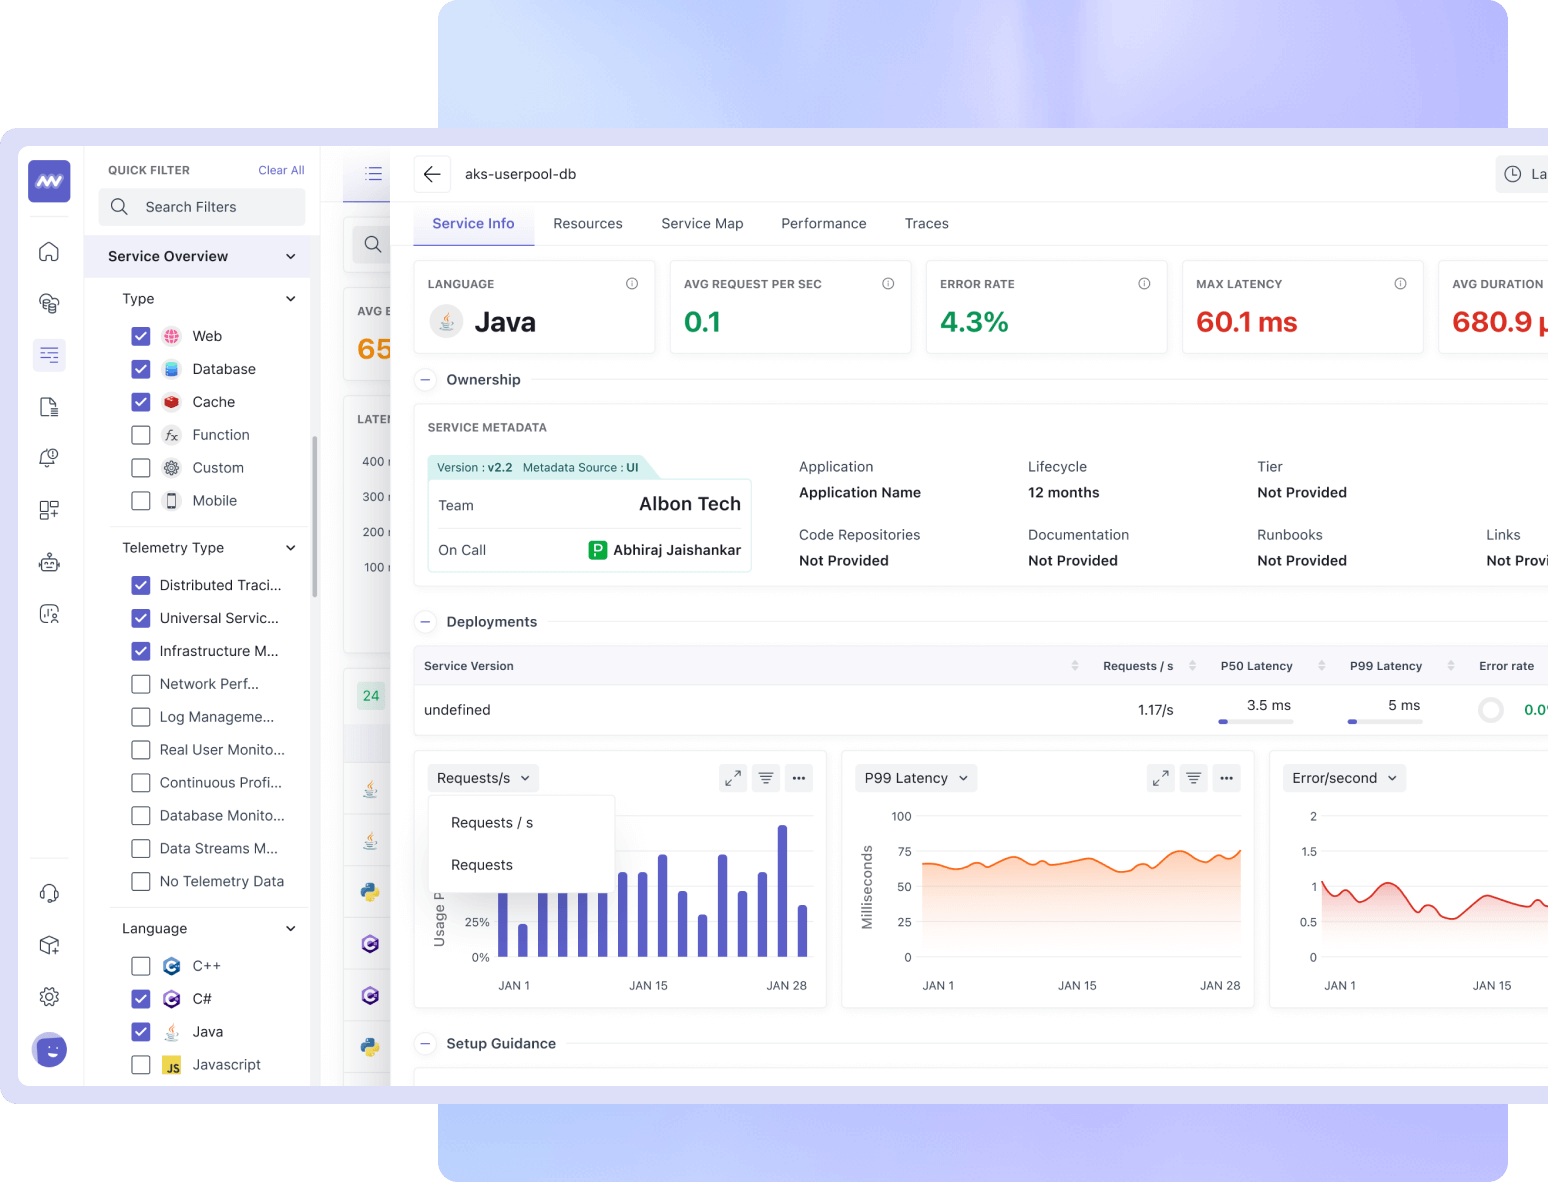Uncheck the Database type filter

[141, 369]
